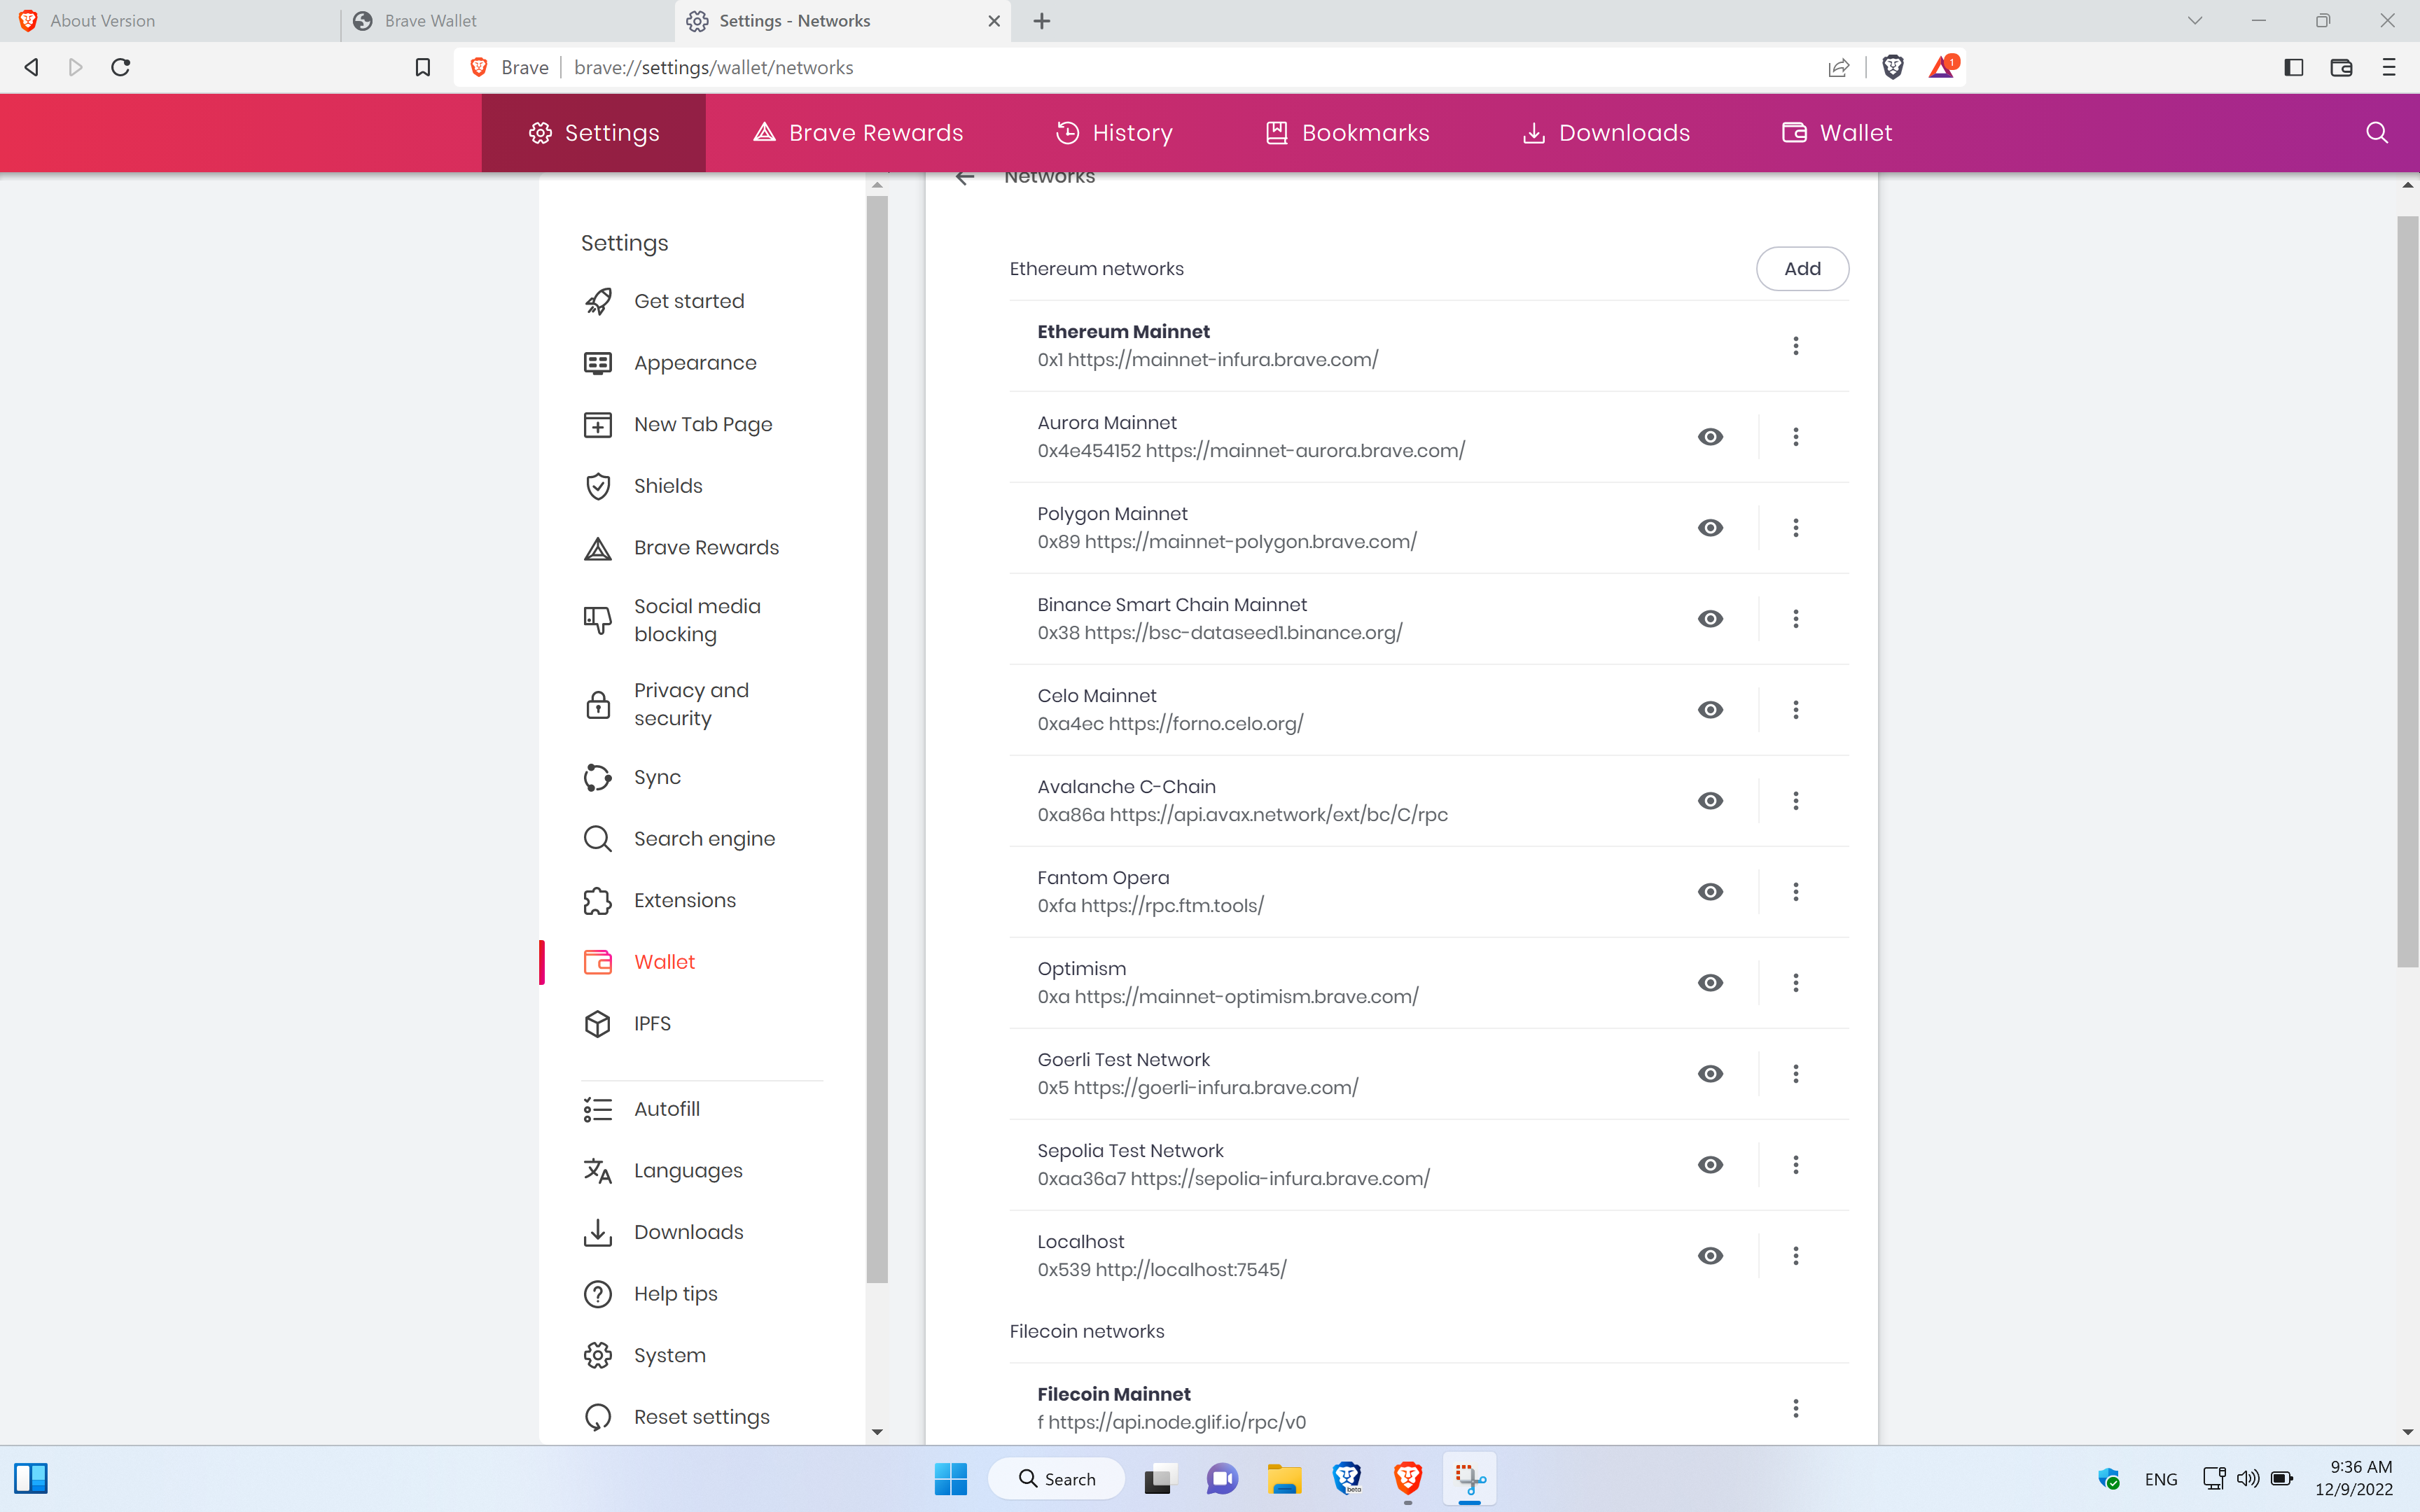Open the tab search chevron near window controls
This screenshot has width=2420, height=1512.
click(2195, 20)
